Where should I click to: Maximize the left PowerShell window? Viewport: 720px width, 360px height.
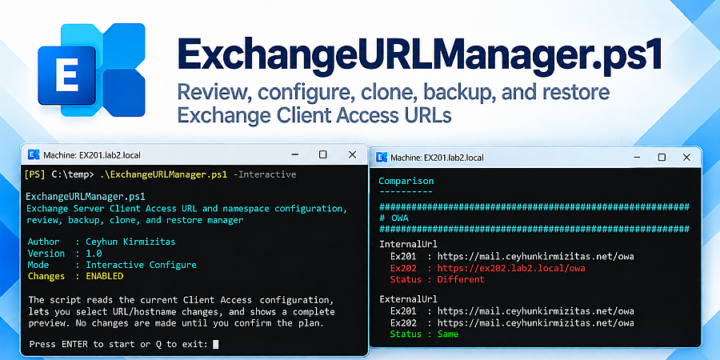[323, 155]
